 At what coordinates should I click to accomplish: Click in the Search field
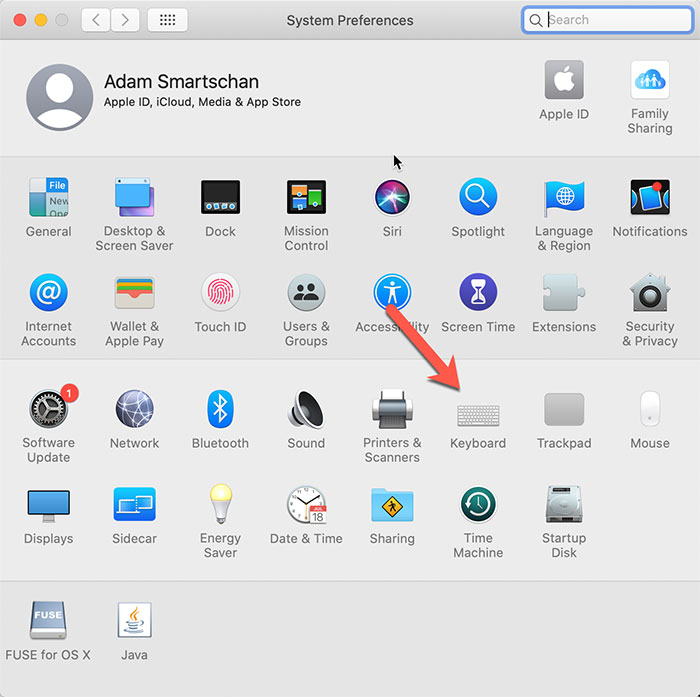[607, 20]
